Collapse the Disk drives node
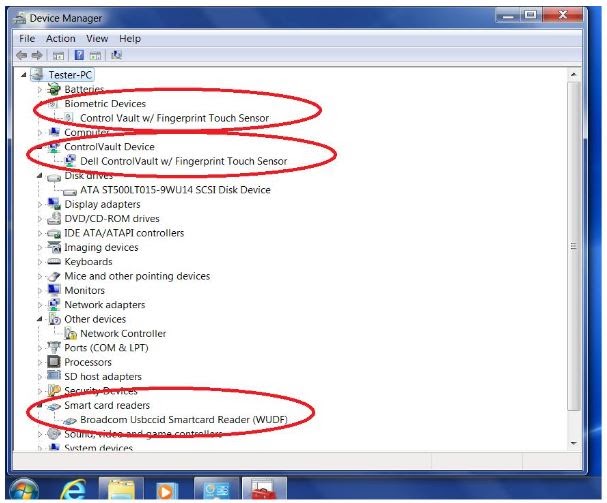 click(39, 175)
